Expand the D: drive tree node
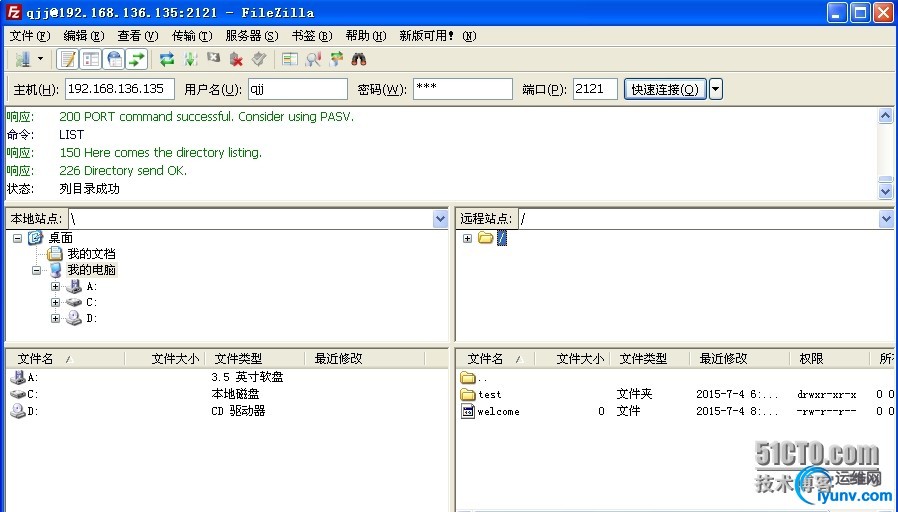 pyautogui.click(x=56, y=318)
